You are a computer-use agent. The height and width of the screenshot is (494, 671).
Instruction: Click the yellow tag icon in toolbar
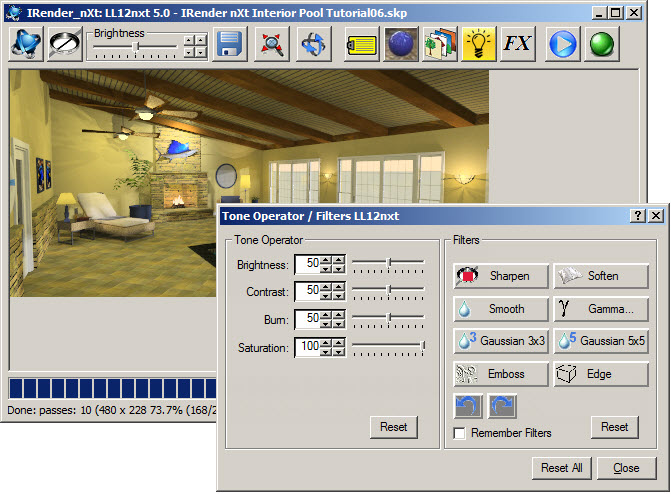(x=361, y=45)
